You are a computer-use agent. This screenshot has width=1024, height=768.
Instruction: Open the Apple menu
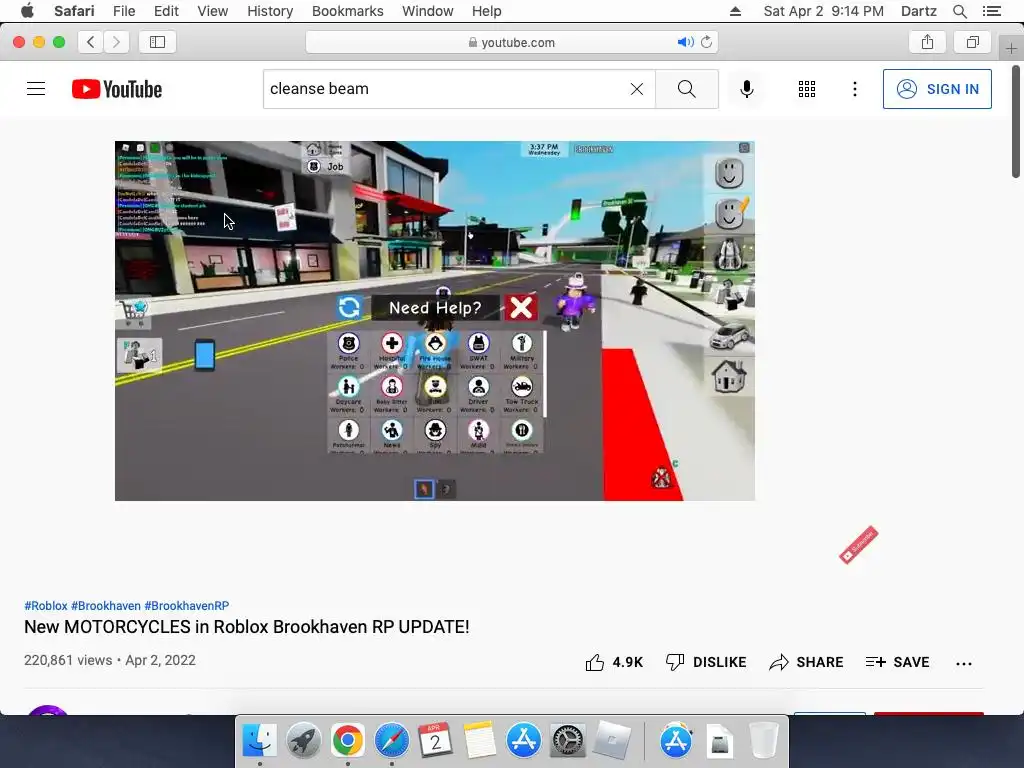click(27, 11)
